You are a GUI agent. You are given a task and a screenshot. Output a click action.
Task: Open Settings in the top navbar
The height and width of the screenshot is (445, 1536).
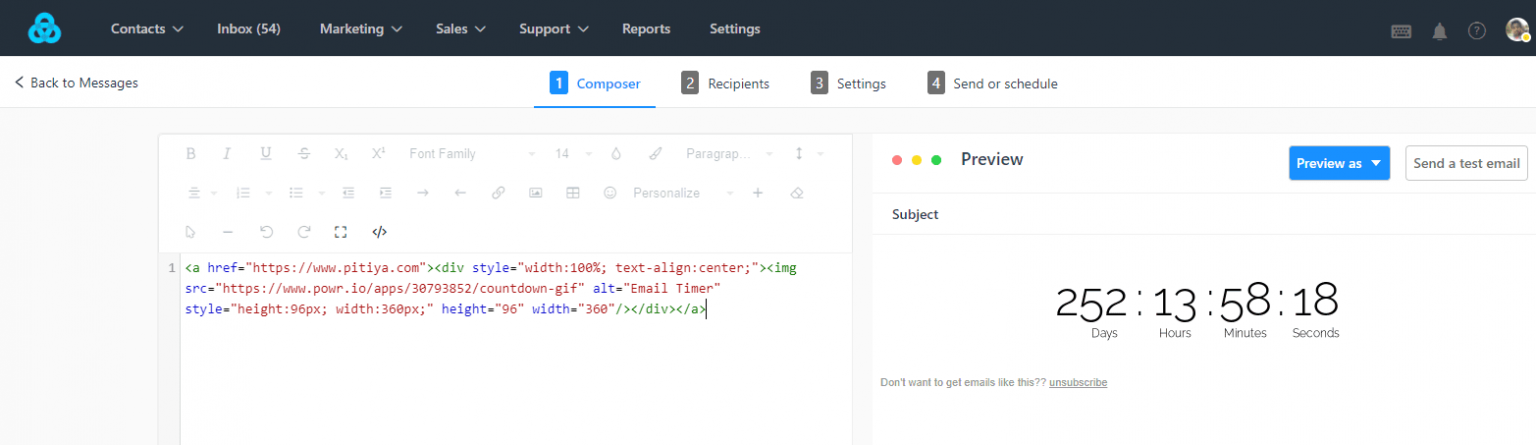[735, 29]
